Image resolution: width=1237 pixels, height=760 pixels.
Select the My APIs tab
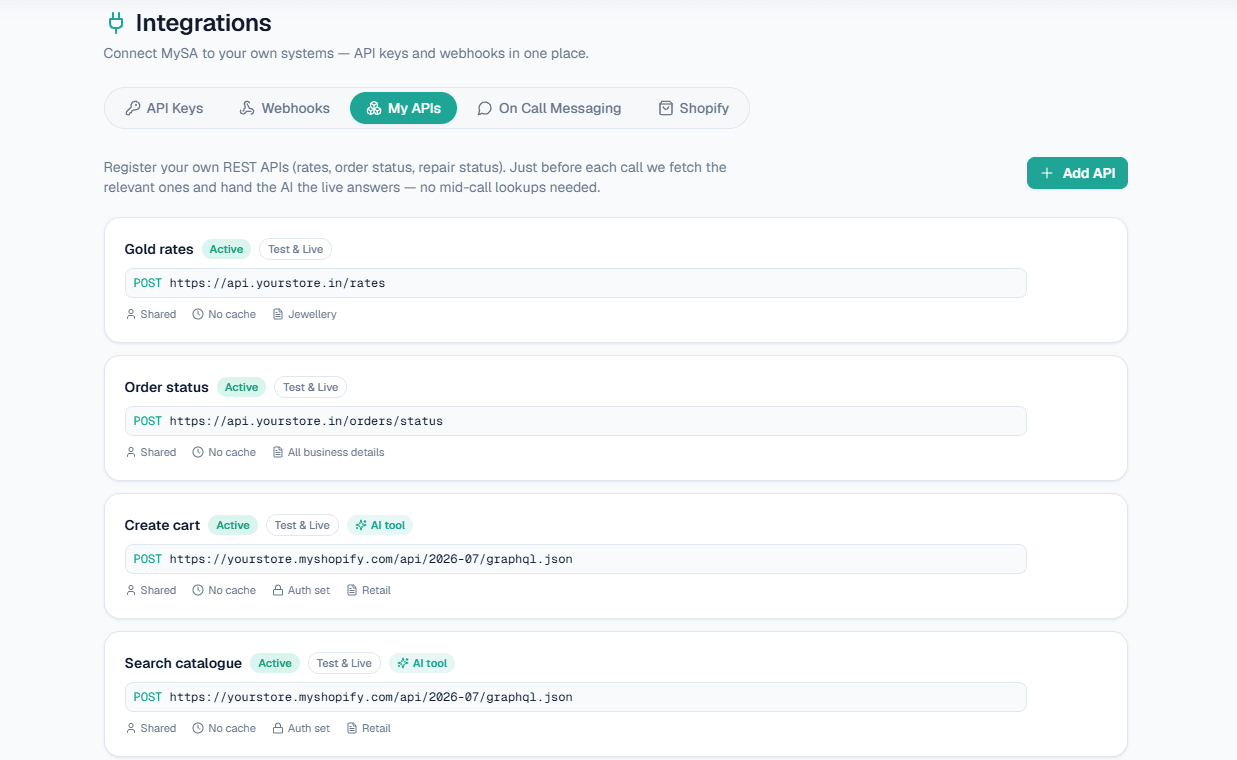[403, 108]
